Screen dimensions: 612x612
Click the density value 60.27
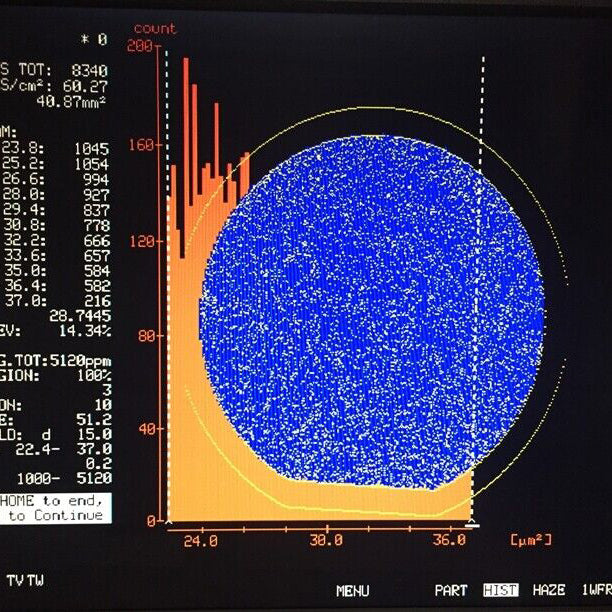click(85, 86)
